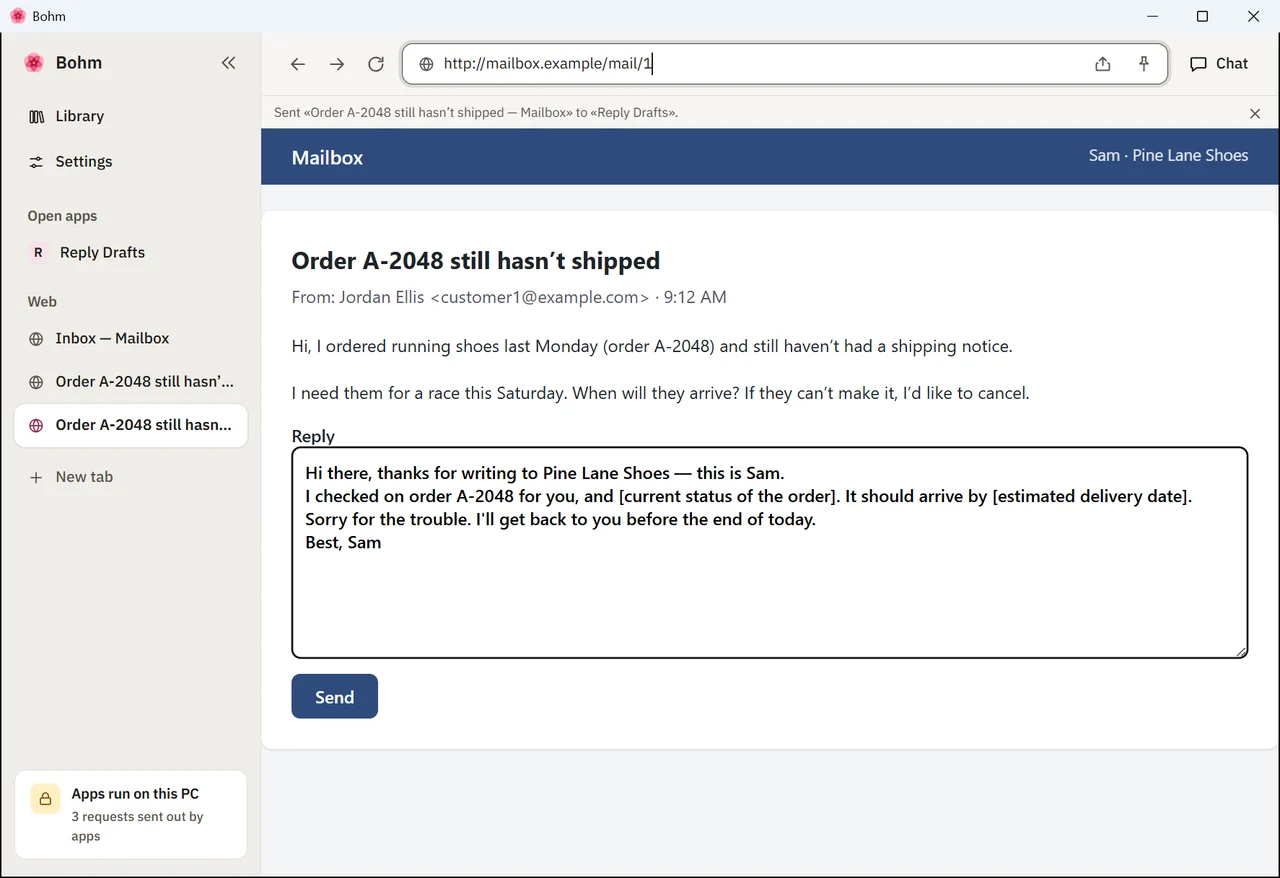Open Settings in the sidebar
This screenshot has height=878, width=1280.
[131, 161]
